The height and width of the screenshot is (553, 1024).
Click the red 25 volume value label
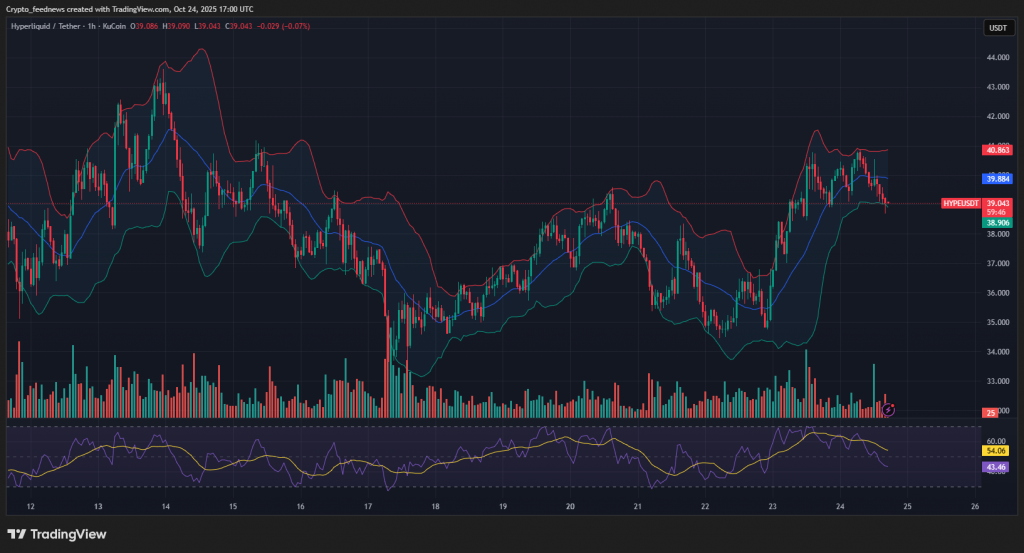[x=991, y=412]
